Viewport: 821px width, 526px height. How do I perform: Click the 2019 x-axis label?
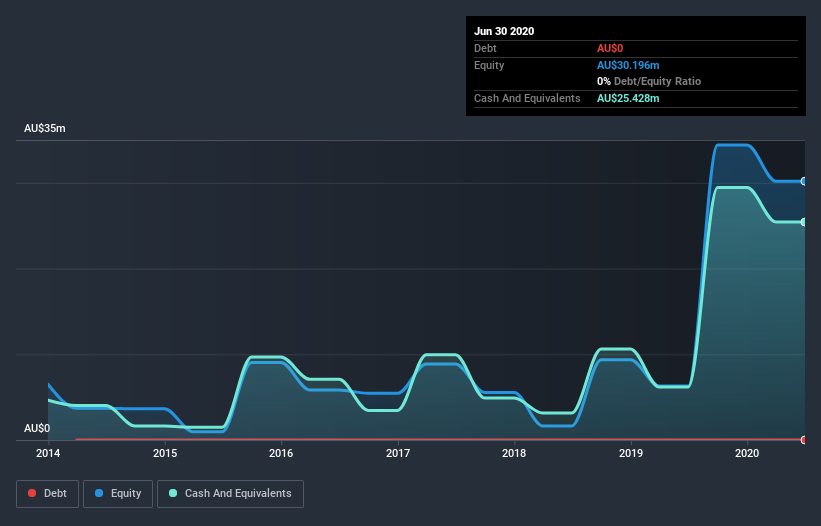pyautogui.click(x=631, y=453)
